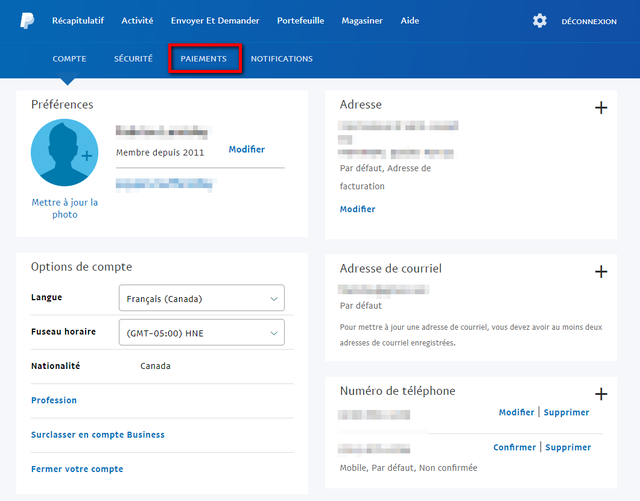Expand the Fuseau horaire dropdown

coord(201,332)
